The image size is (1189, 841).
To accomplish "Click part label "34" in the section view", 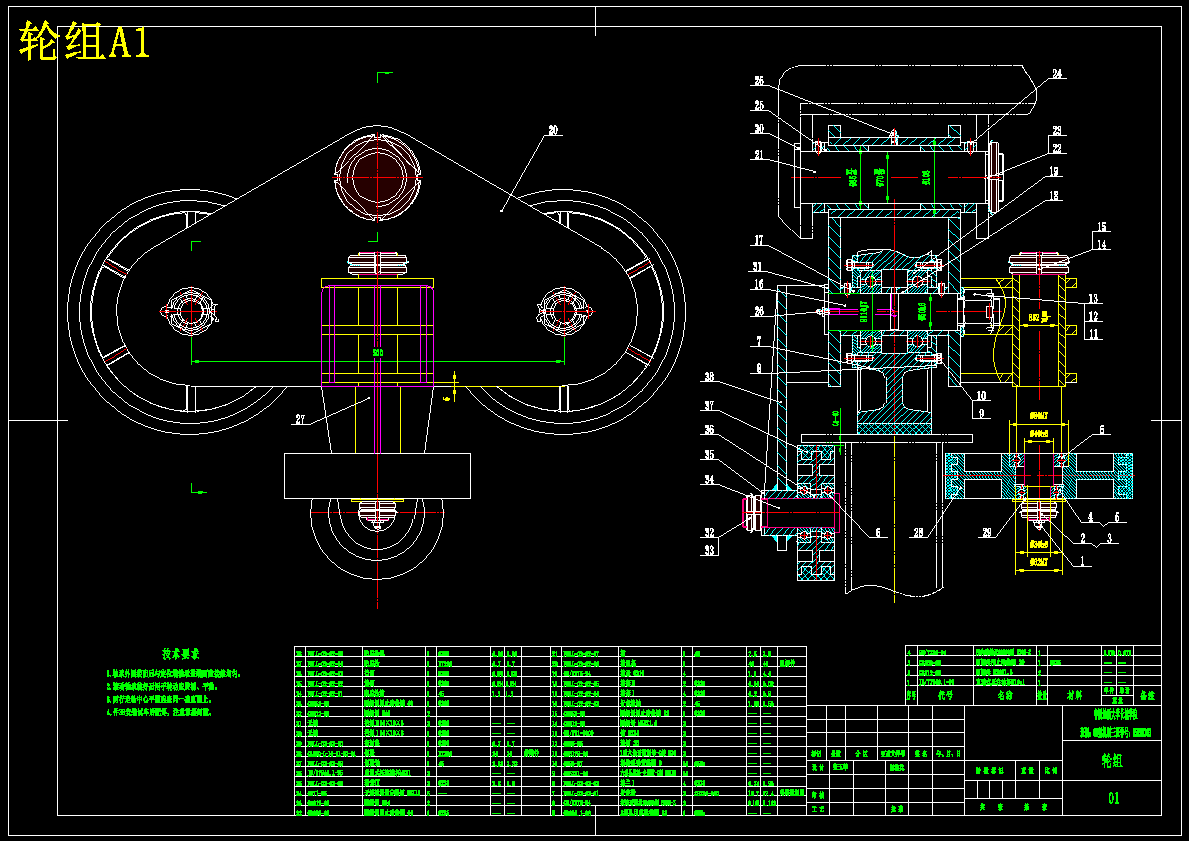I will tap(709, 480).
